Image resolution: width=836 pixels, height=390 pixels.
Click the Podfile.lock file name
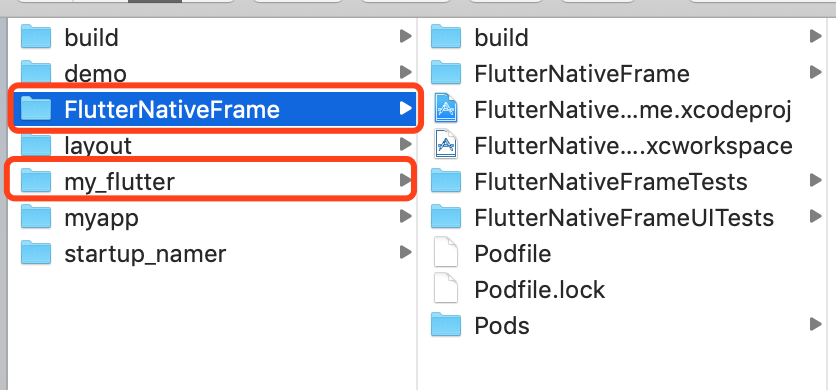[540, 290]
